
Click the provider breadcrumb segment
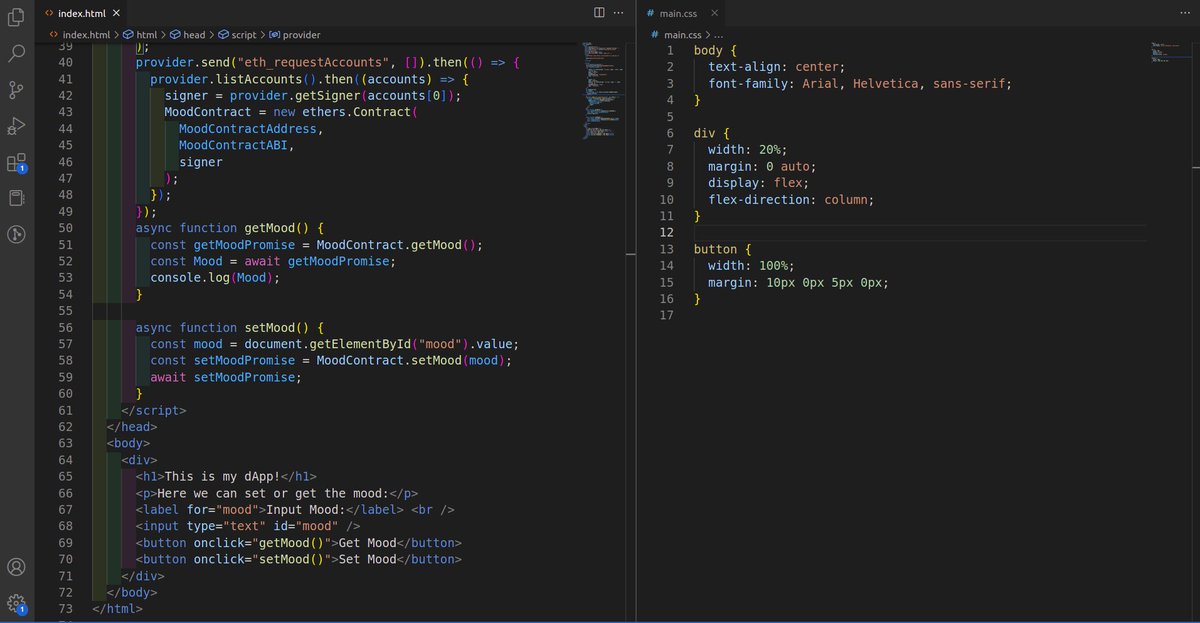coord(294,34)
